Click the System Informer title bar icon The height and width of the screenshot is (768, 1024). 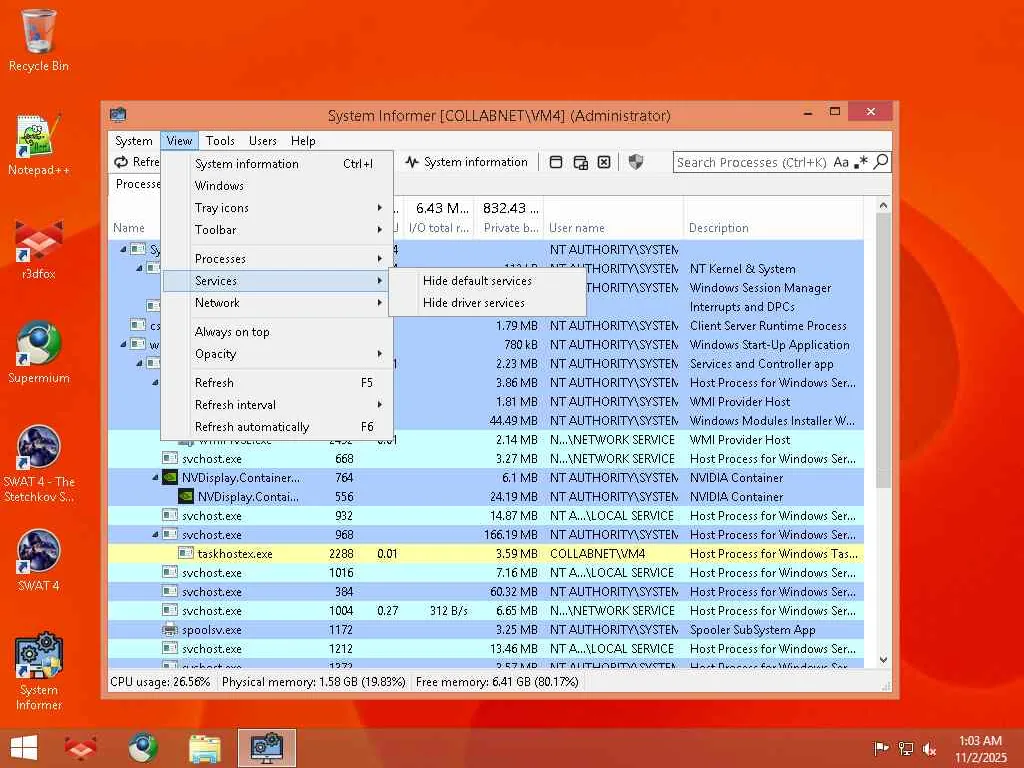click(118, 115)
